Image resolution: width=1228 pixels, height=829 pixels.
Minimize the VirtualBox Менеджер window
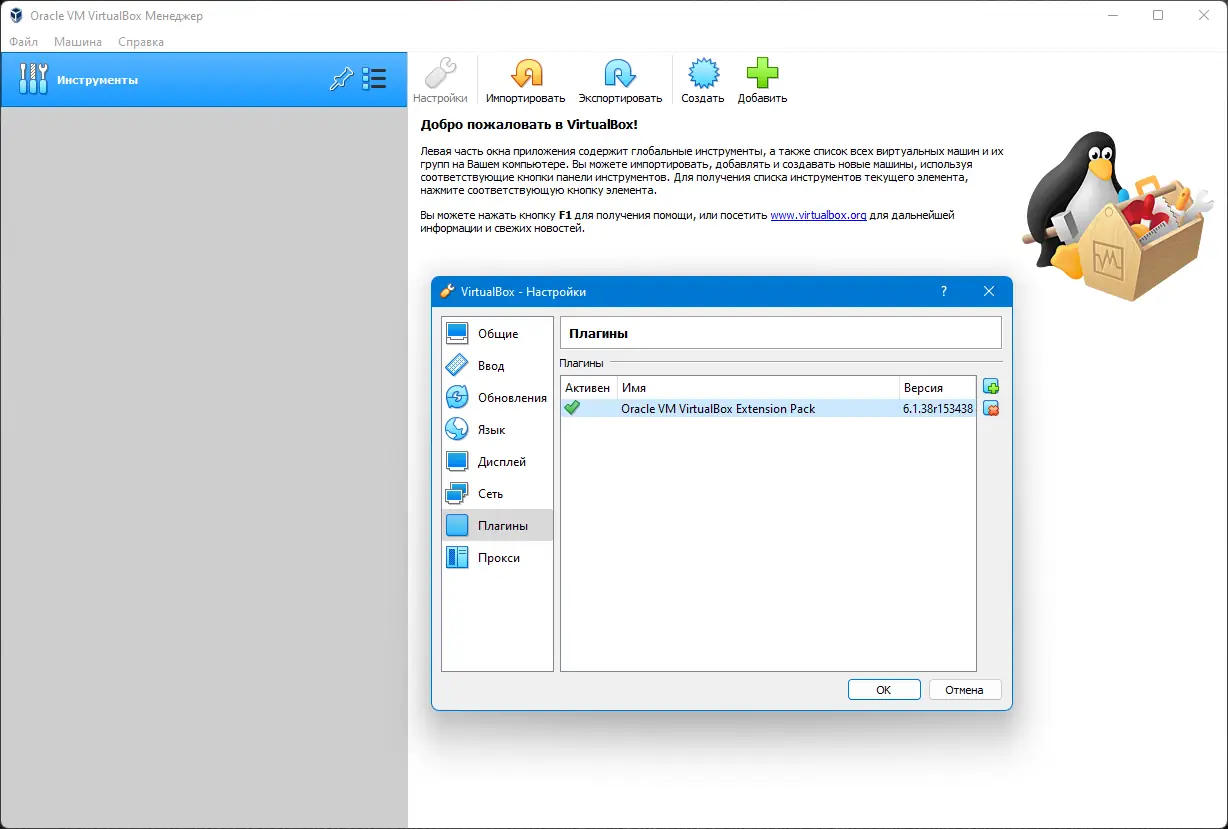[1112, 15]
